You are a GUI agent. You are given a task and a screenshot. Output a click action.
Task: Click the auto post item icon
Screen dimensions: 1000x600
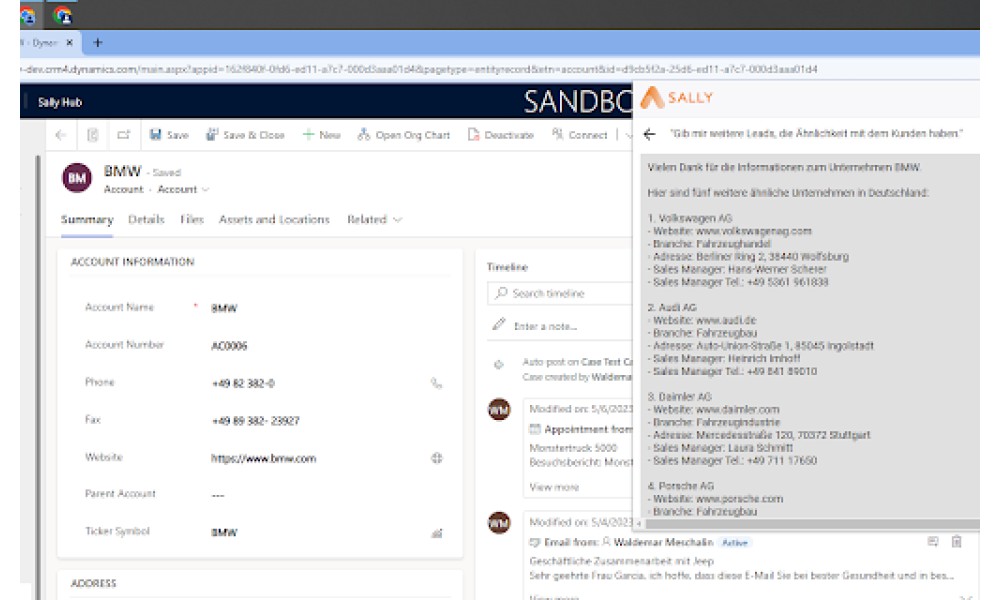(x=499, y=365)
